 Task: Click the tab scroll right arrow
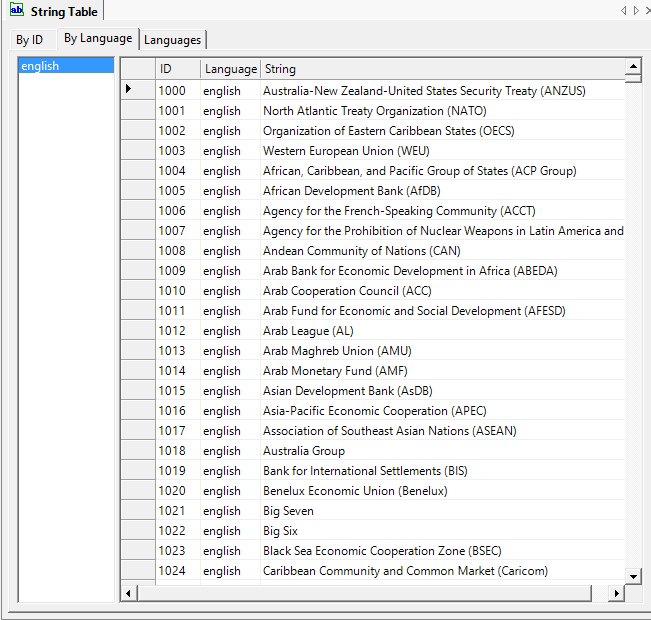[636, 10]
